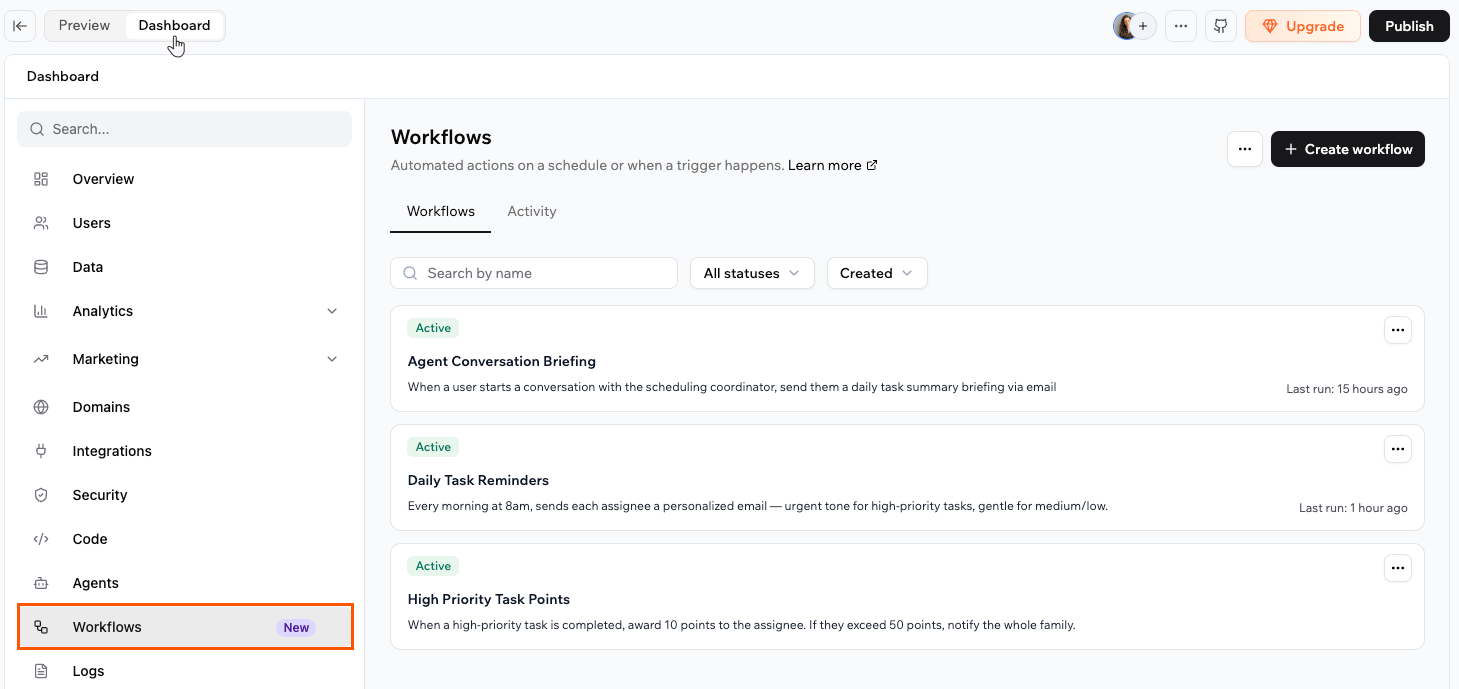Click the user avatar with plus icon
This screenshot has width=1459, height=689.
click(1135, 26)
